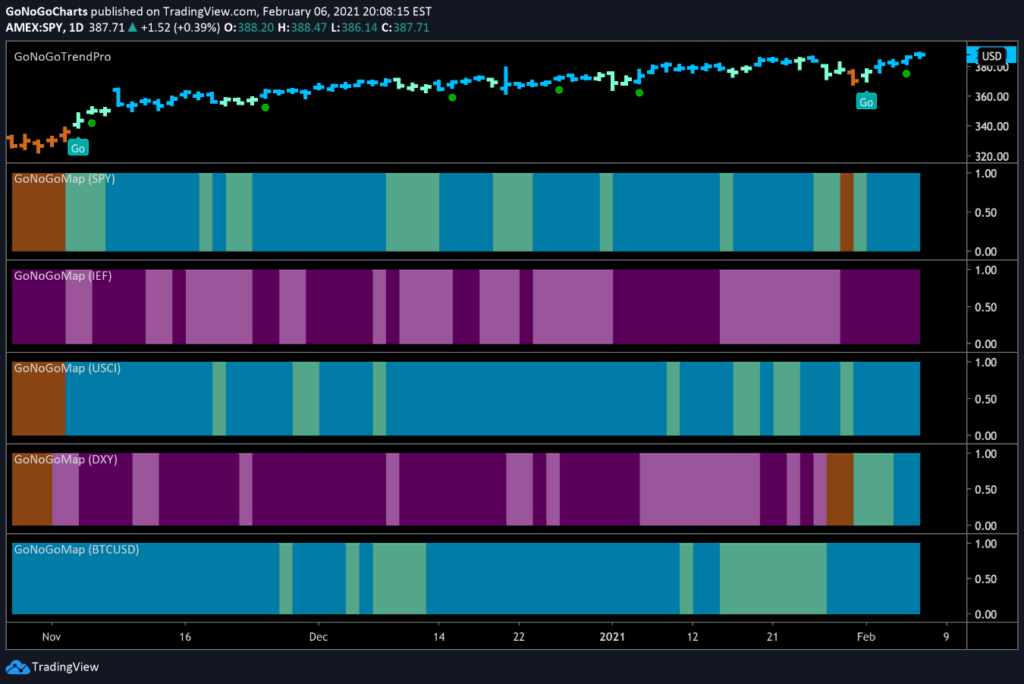Click the green dot beside the November Go badge
The width and height of the screenshot is (1024, 684).
[x=92, y=123]
